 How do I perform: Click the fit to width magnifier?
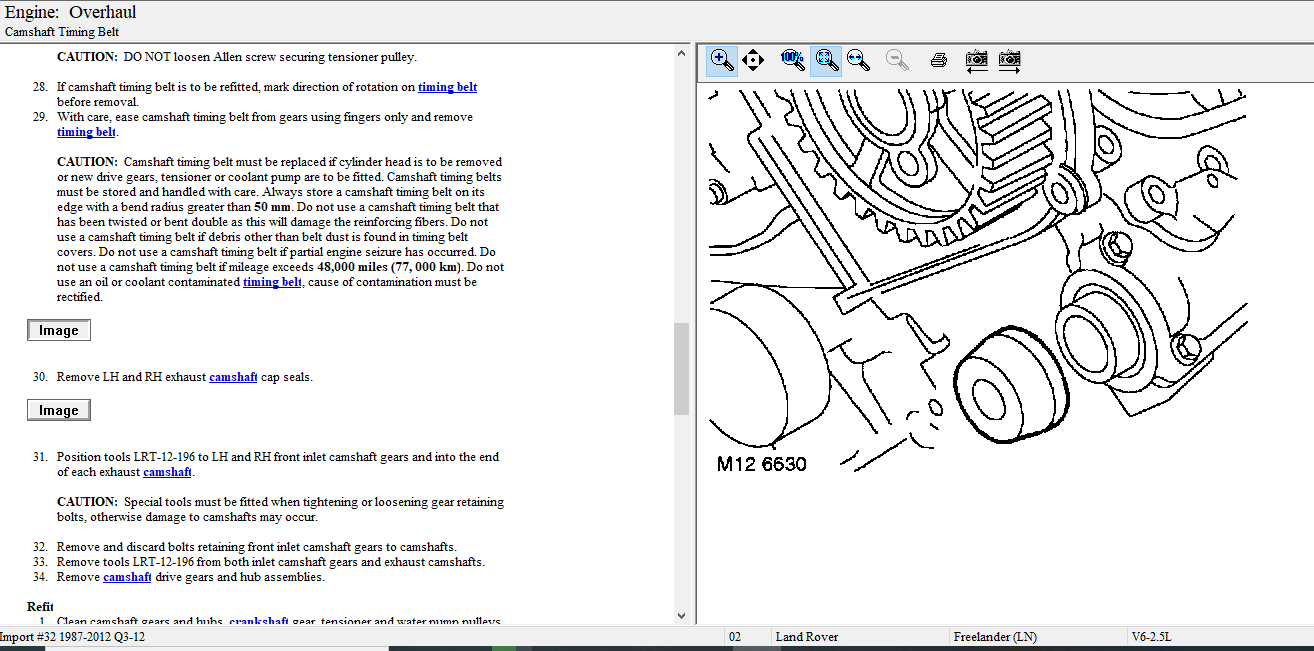[858, 60]
